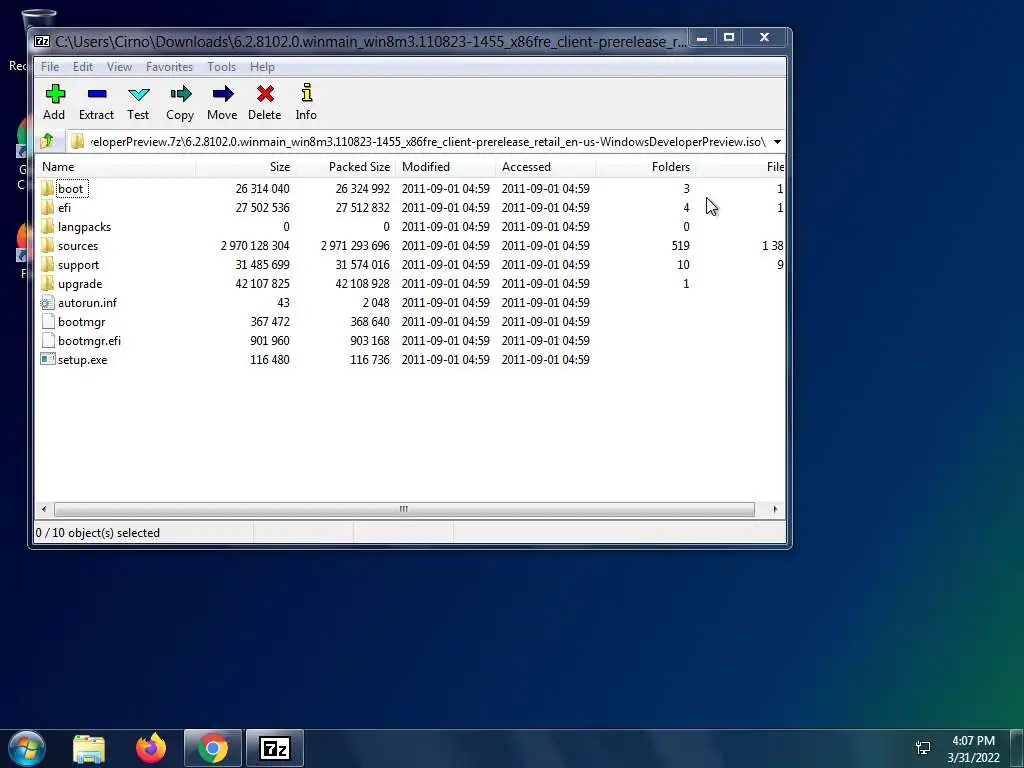Click the setup.exe file icon

[x=47, y=359]
